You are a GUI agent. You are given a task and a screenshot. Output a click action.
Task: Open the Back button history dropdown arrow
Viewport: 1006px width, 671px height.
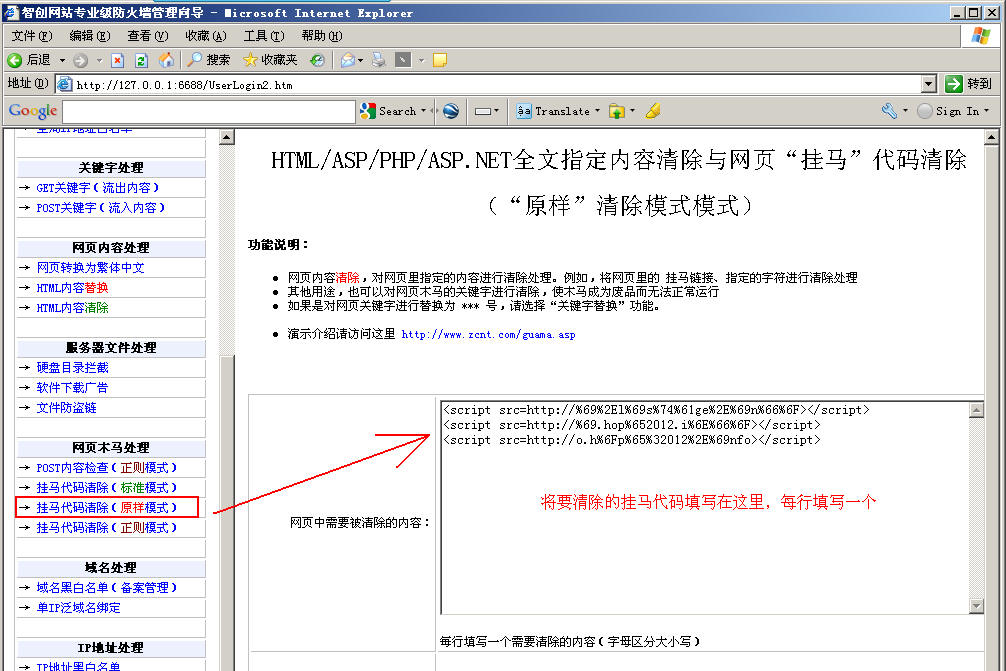tap(62, 60)
